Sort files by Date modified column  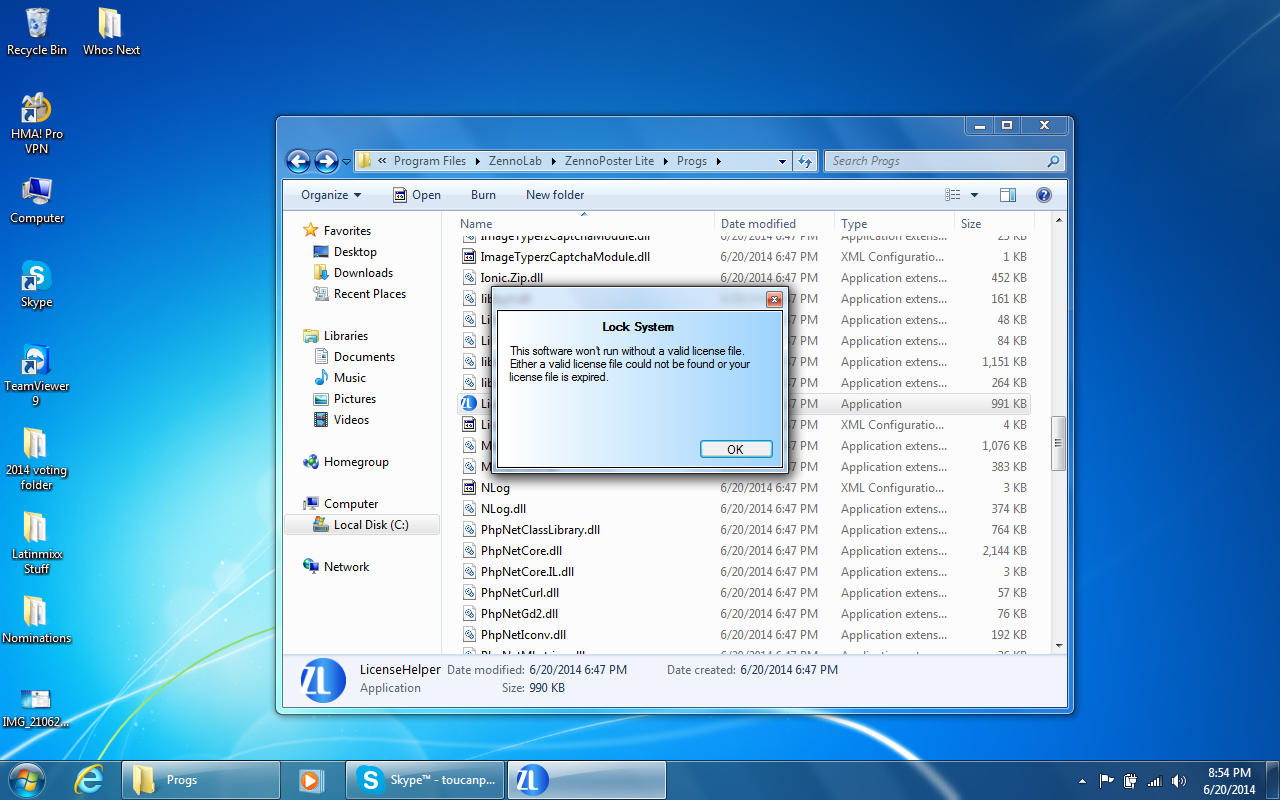click(775, 224)
